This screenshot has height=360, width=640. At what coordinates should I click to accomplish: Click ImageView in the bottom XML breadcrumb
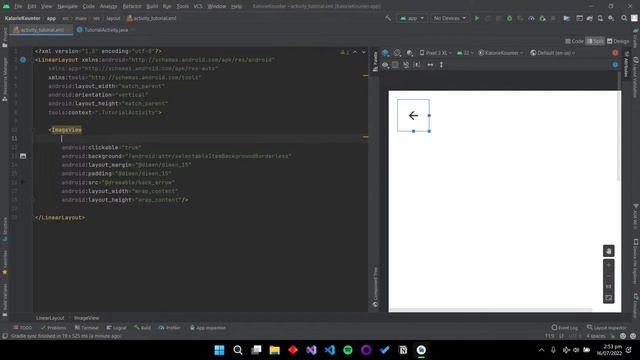click(86, 318)
